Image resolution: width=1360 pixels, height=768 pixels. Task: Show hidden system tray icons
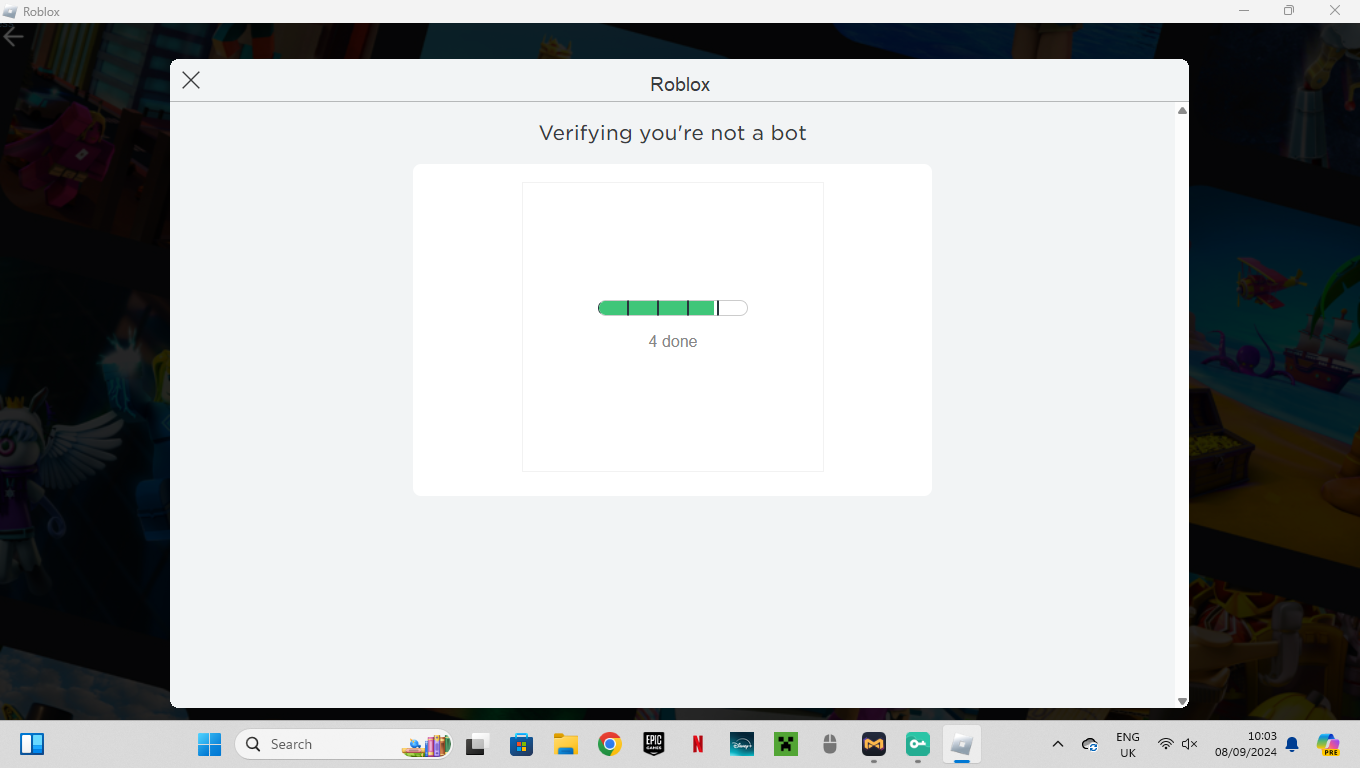tap(1058, 744)
